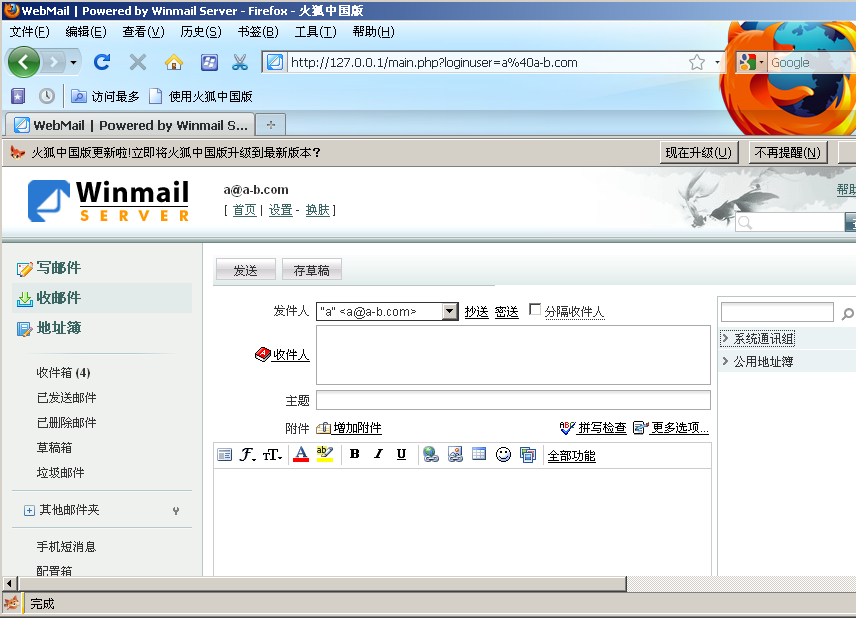This screenshot has height=618, width=856.
Task: Click the blue window toolbar icon
Action: coord(209,62)
